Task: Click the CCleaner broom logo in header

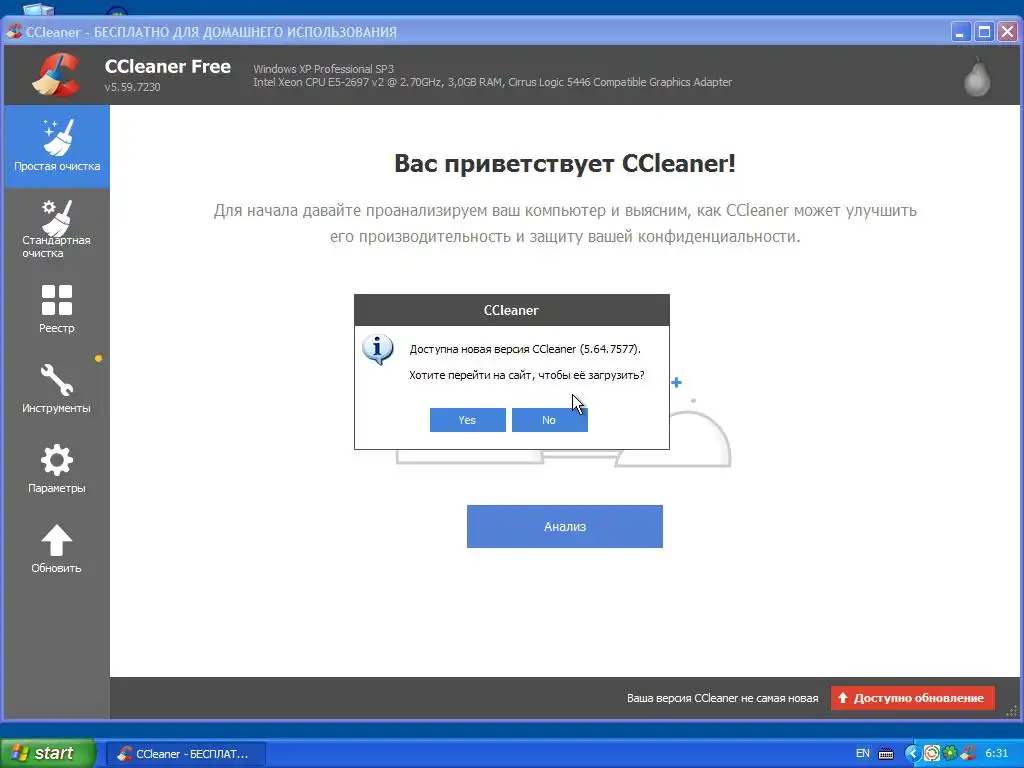Action: point(56,74)
